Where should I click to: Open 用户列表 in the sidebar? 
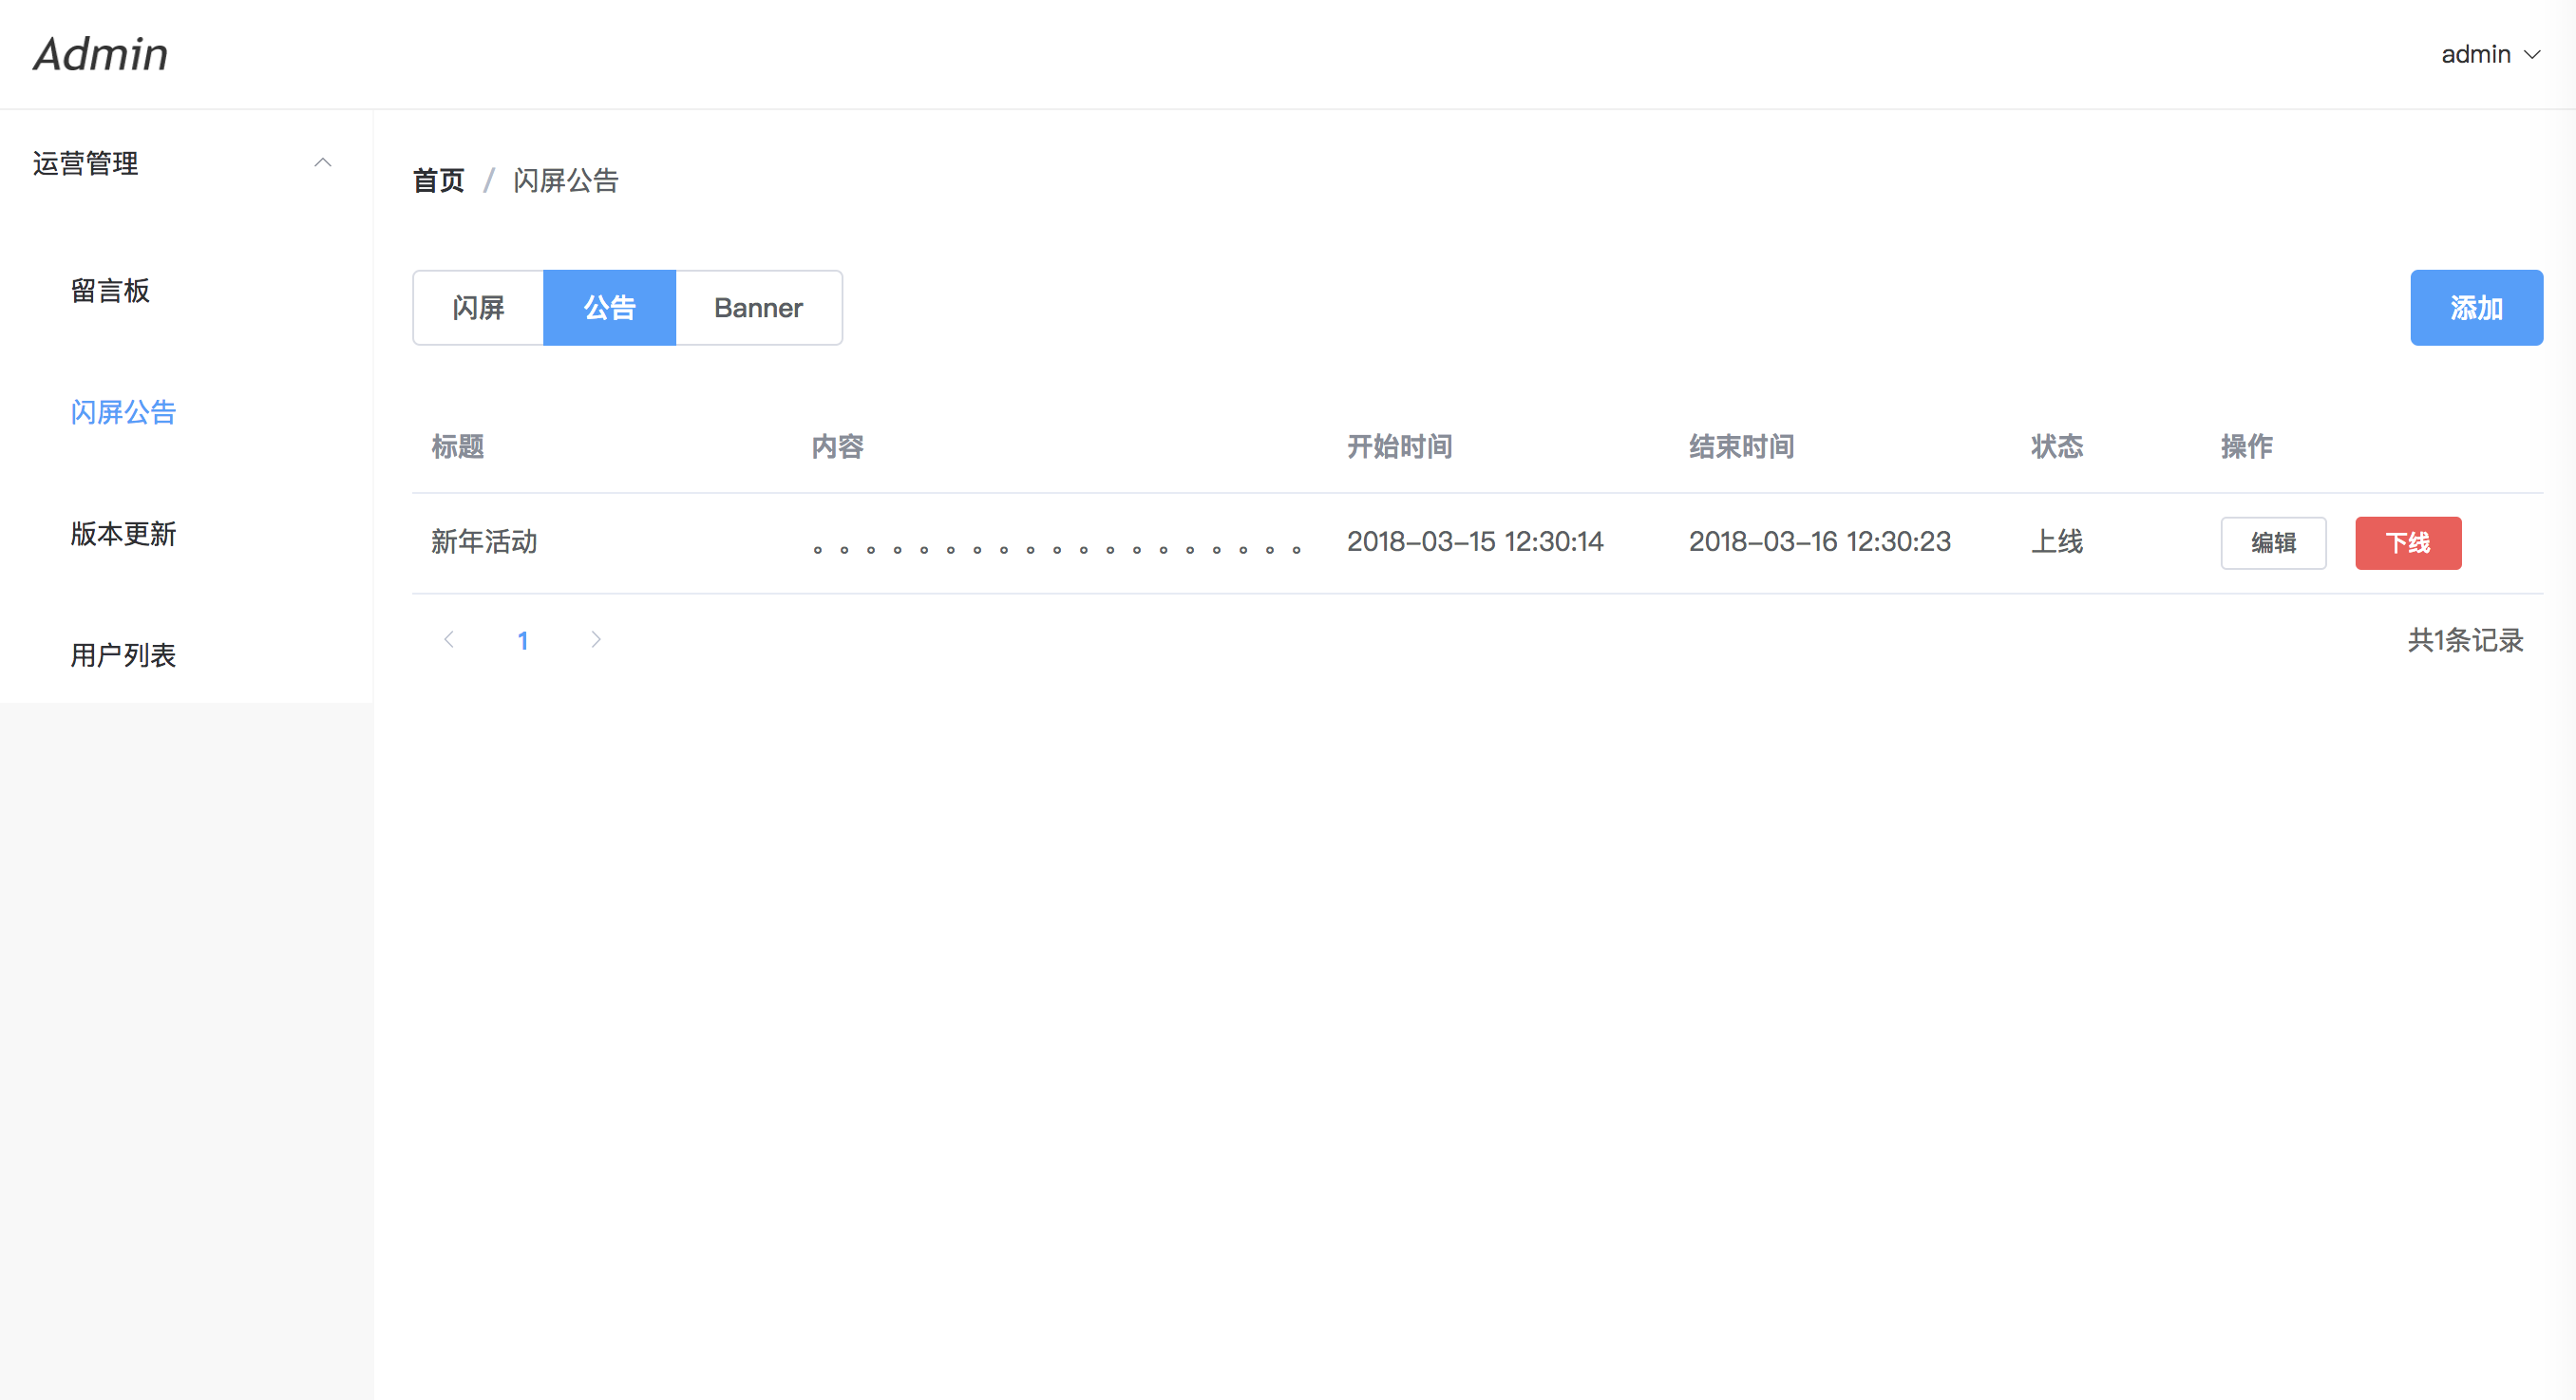[123, 655]
